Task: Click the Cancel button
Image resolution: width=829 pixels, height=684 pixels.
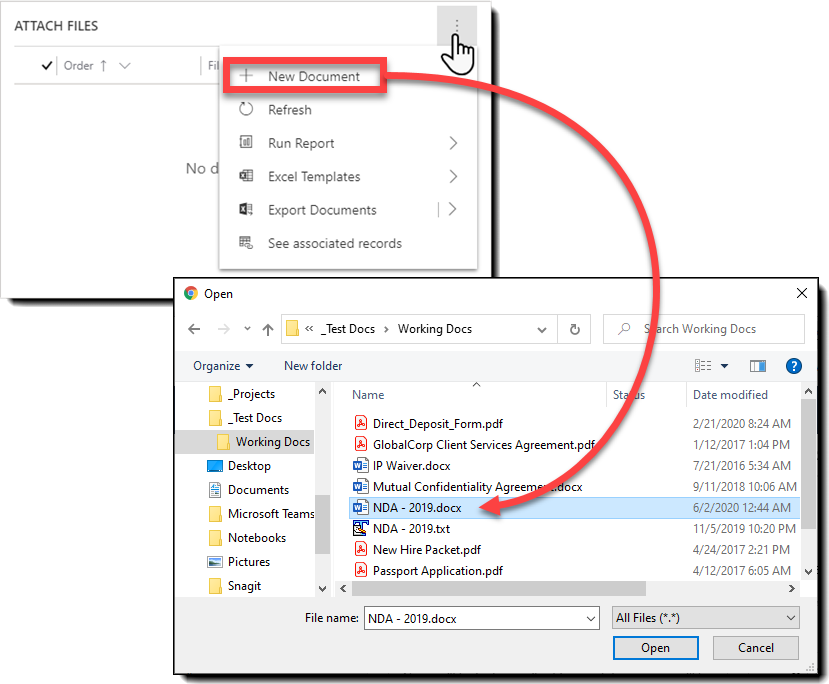Action: 756,648
